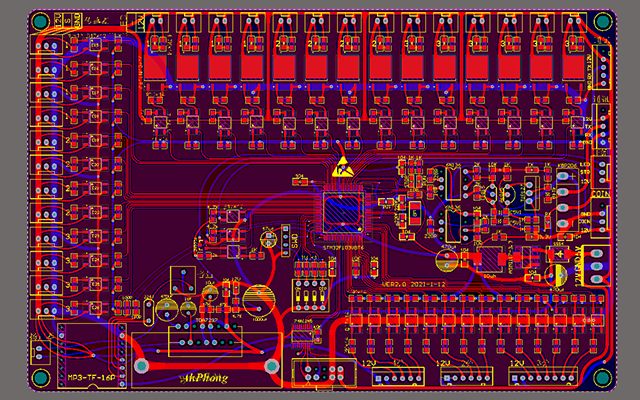Click the KBP206 bridge rectifier footprint
The image size is (640, 400).
tap(567, 200)
